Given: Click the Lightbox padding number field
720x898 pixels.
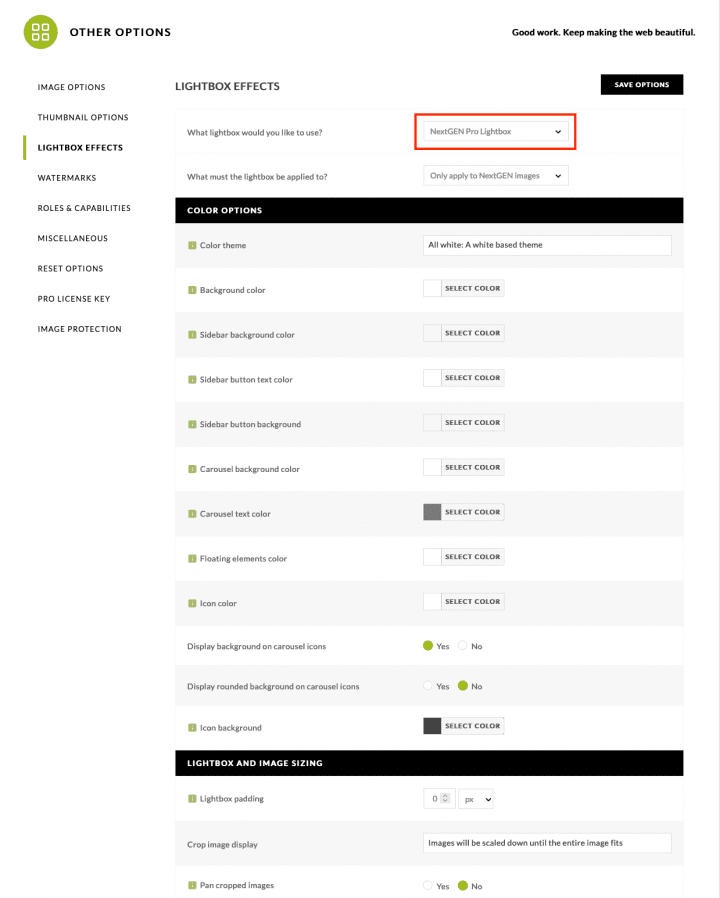Looking at the screenshot, I should point(439,798).
